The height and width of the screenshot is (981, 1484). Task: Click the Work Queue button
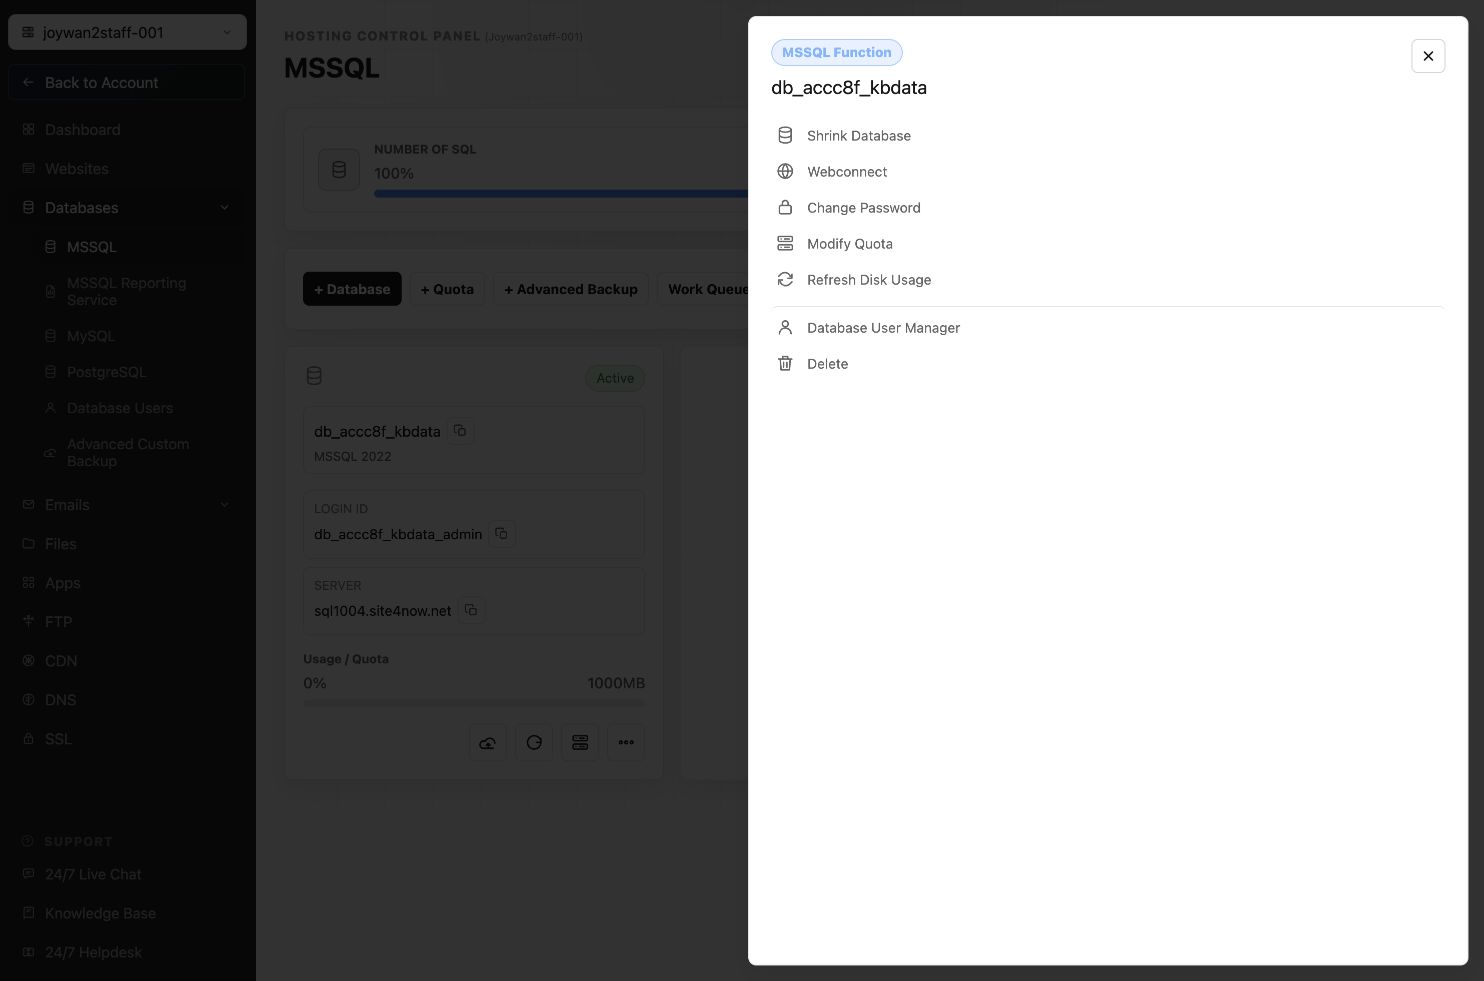pyautogui.click(x=703, y=289)
